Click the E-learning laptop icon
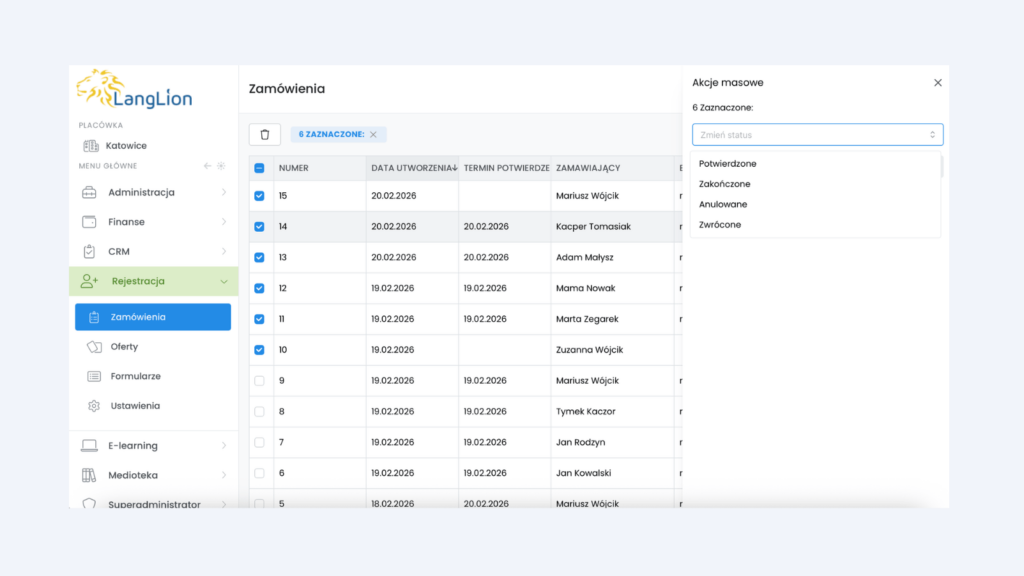Image resolution: width=1024 pixels, height=576 pixels. pos(89,446)
